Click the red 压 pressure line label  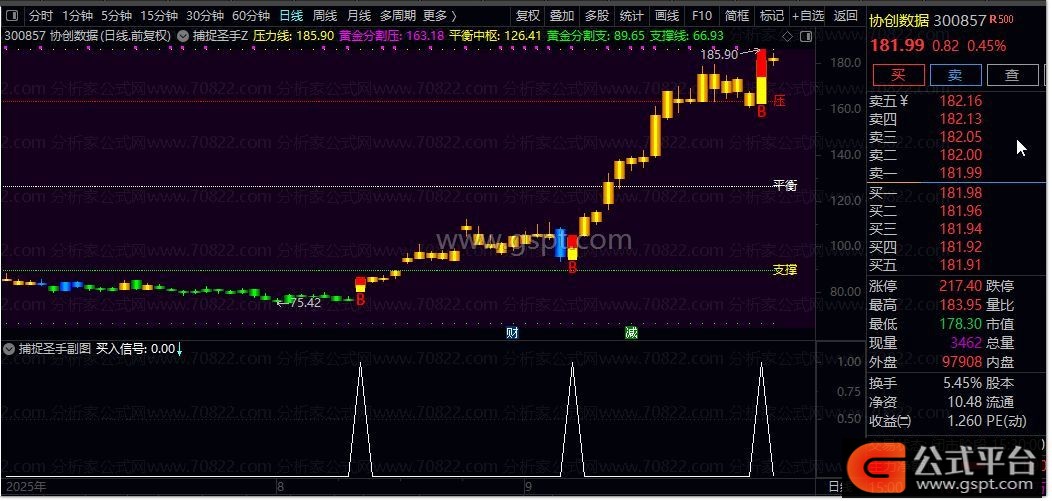coord(779,101)
